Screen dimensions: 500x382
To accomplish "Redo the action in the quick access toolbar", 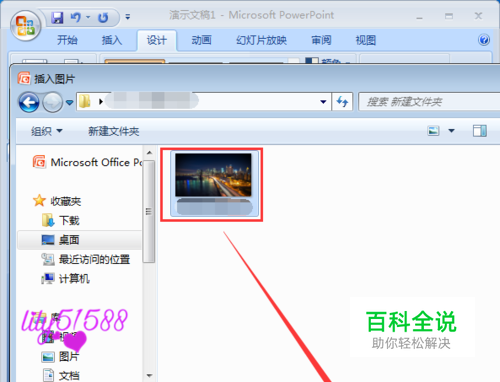I will coord(103,17).
